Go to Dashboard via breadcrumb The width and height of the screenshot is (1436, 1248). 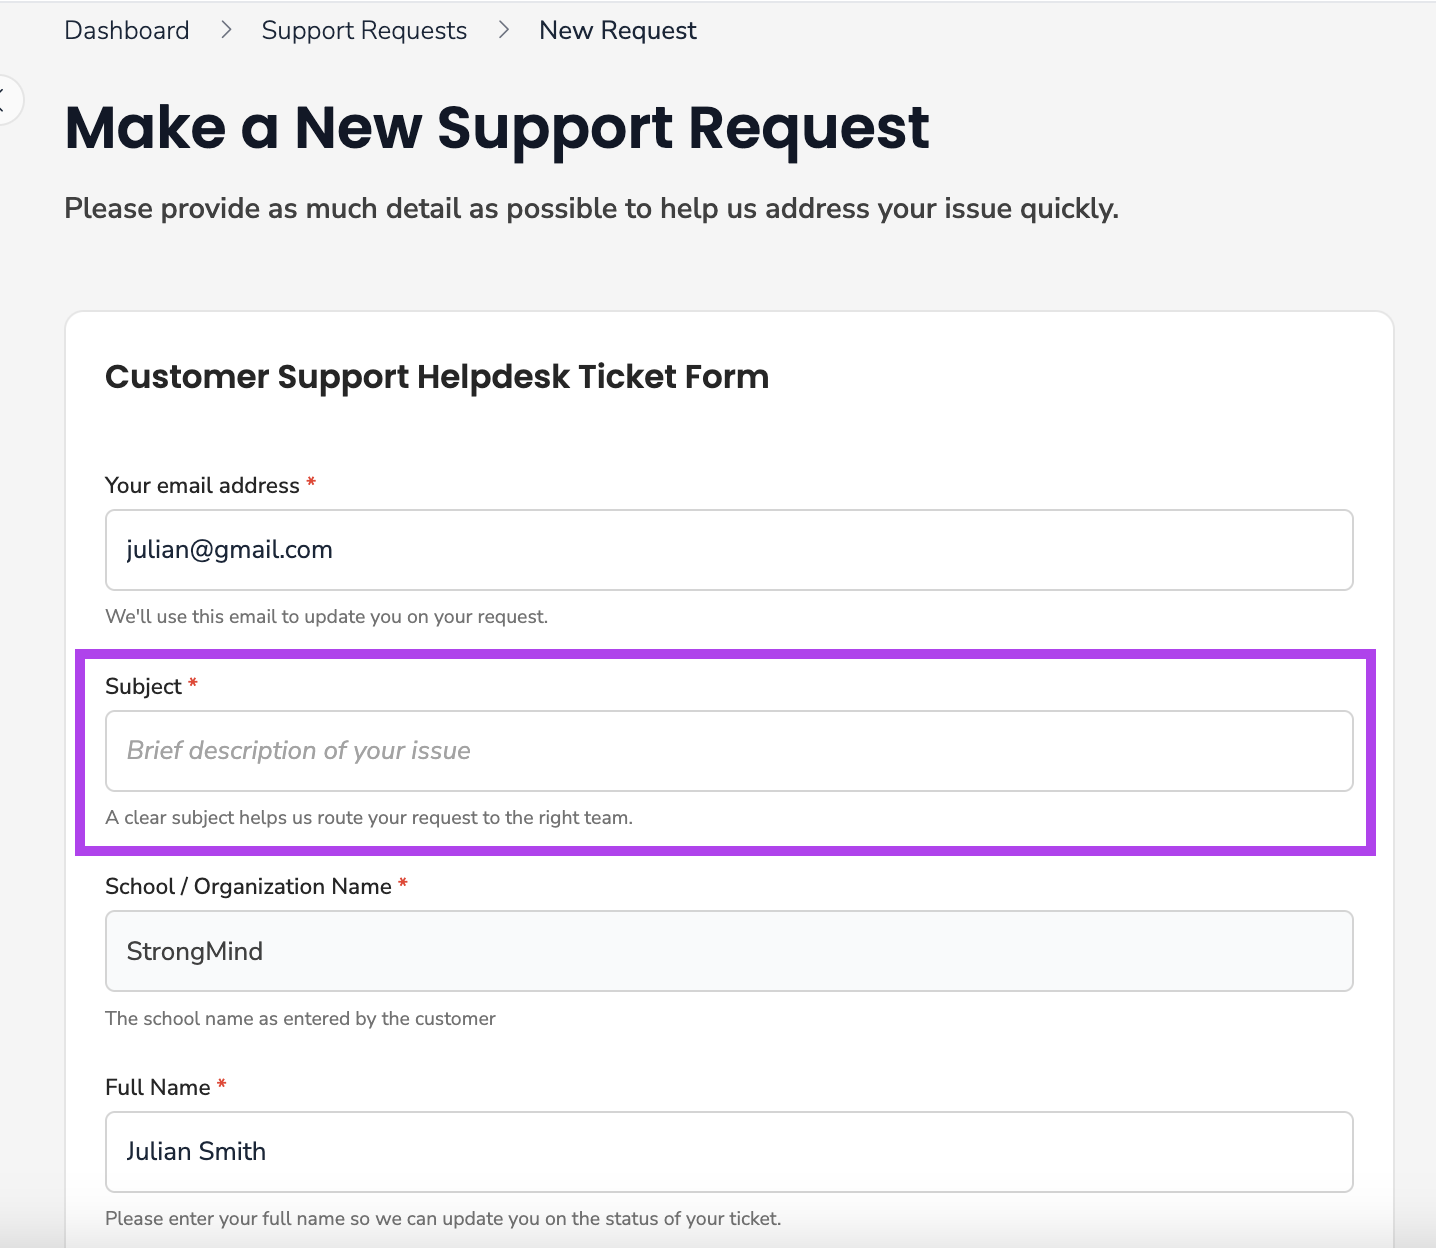[x=127, y=31]
